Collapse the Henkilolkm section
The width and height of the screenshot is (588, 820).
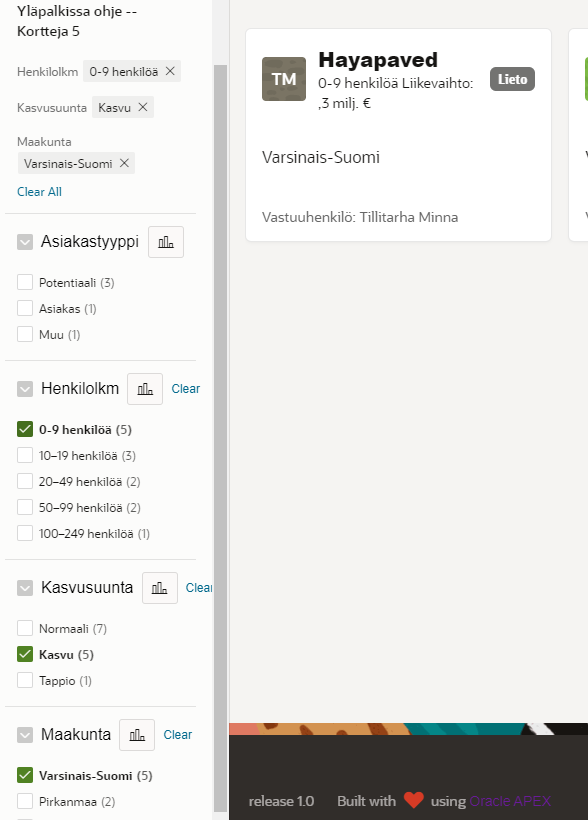pos(25,389)
